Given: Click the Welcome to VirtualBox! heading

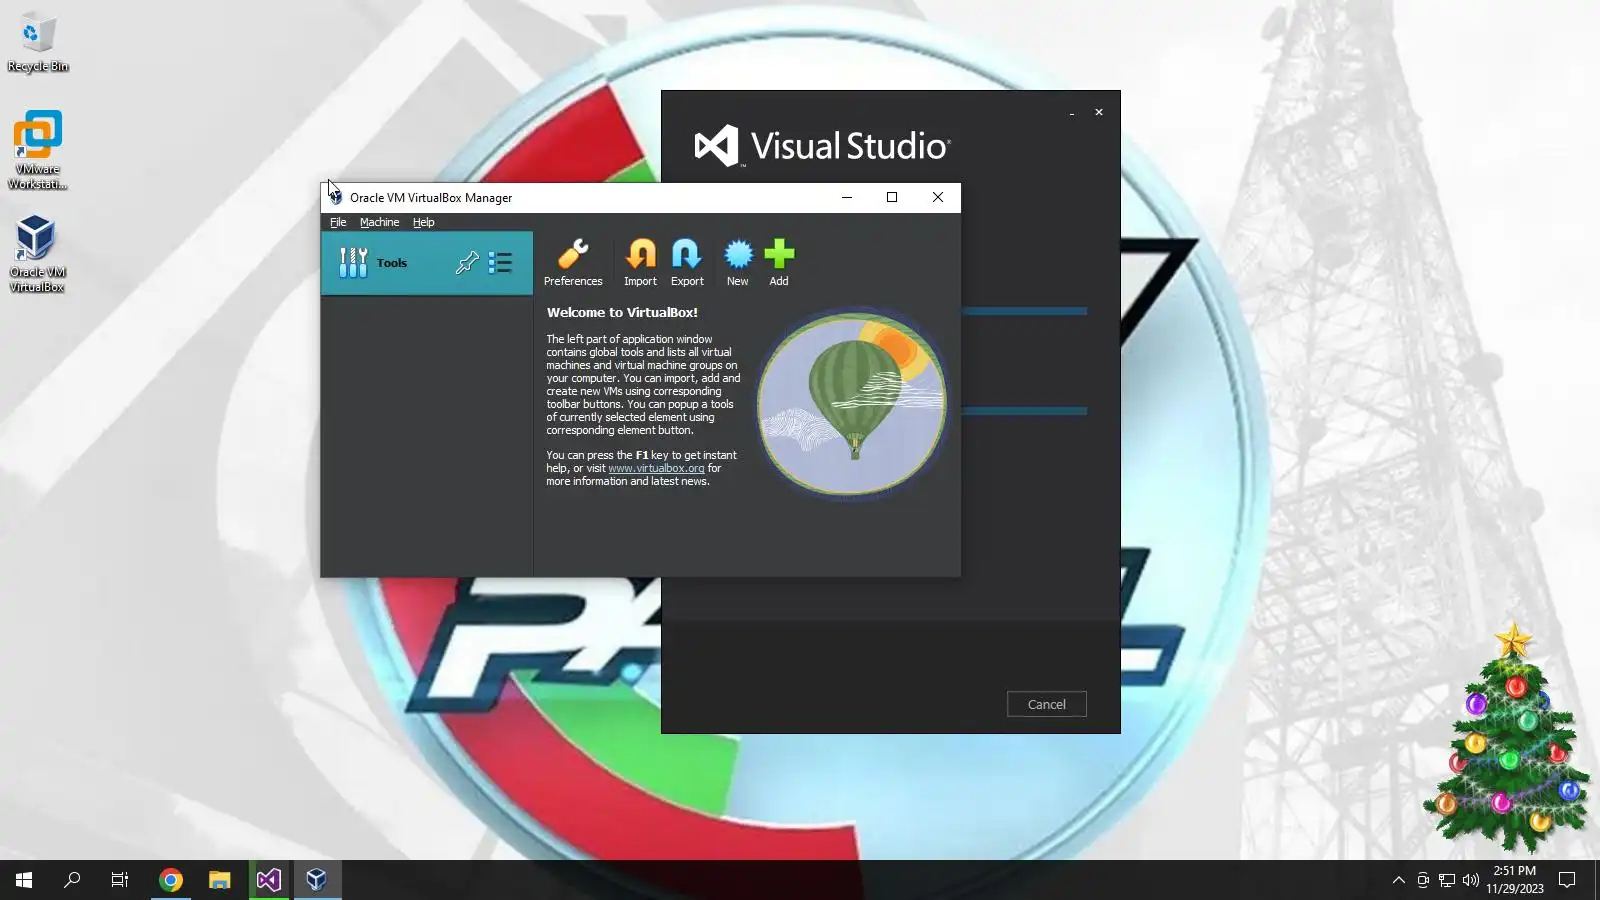Looking at the screenshot, I should point(622,312).
